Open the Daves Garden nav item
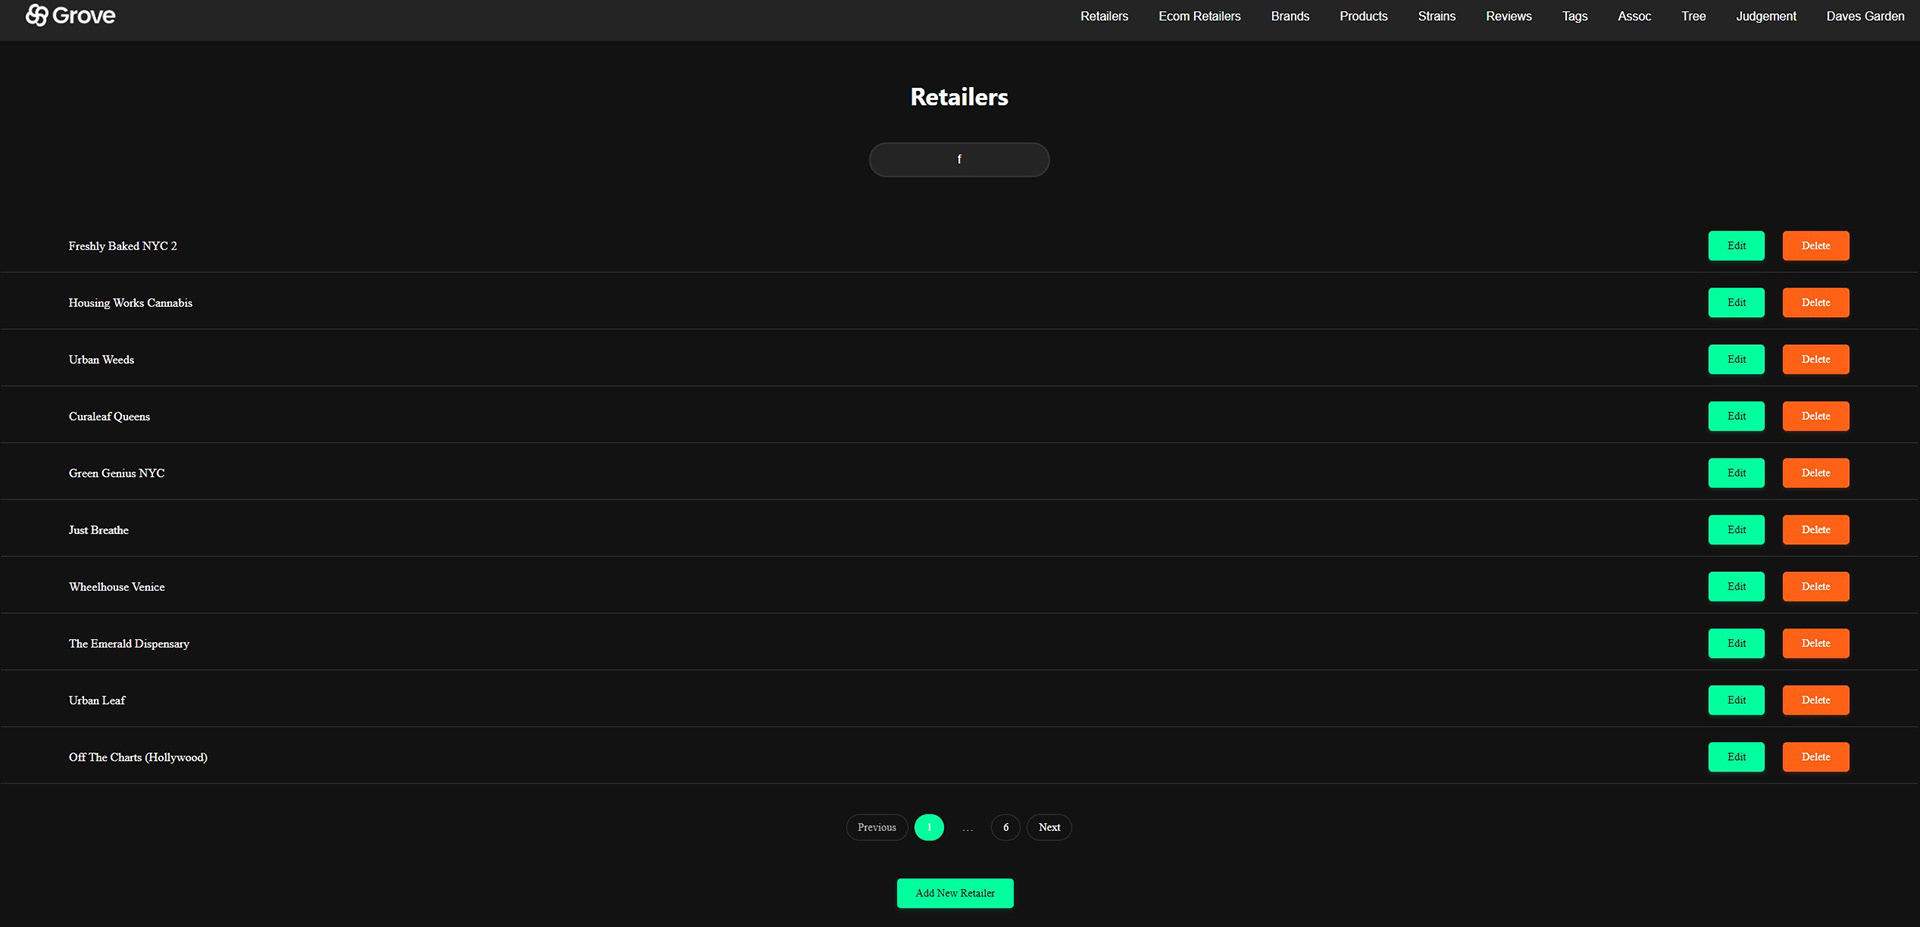 click(1865, 16)
